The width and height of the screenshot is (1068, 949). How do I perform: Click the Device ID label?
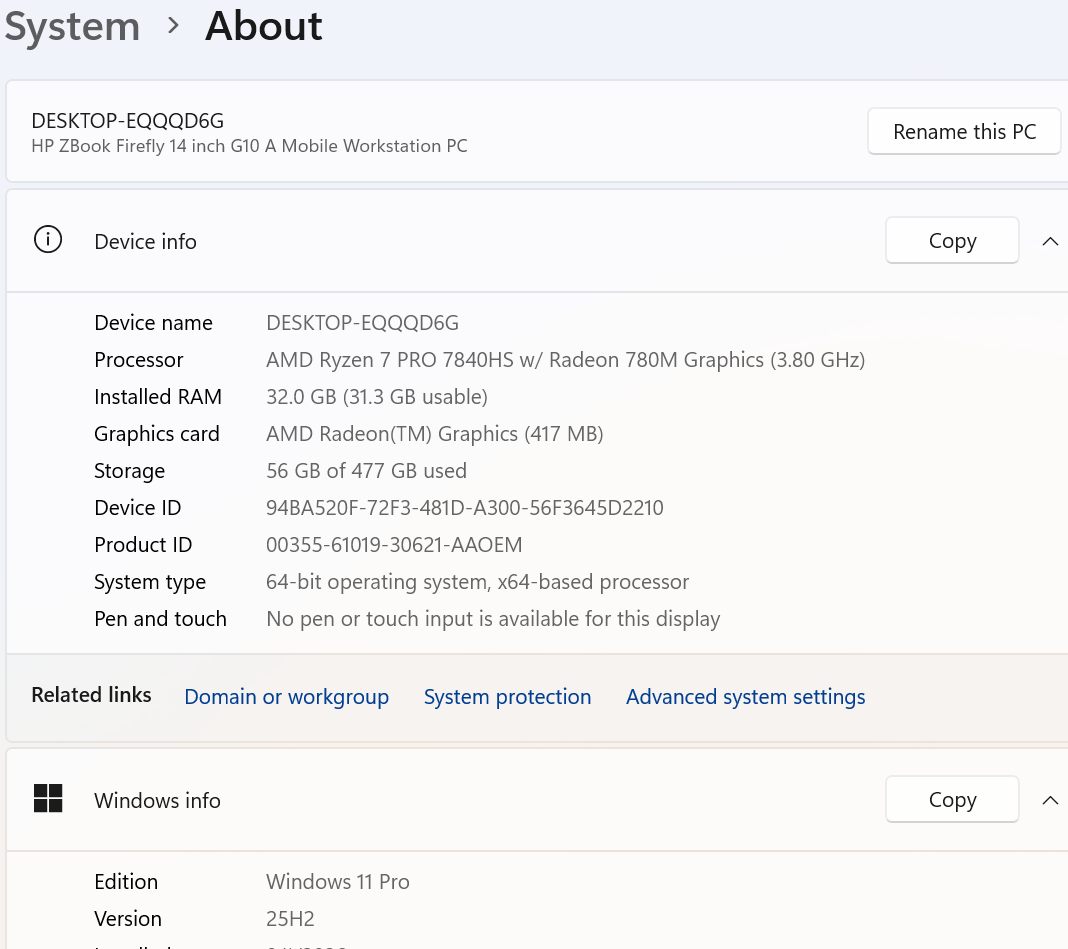[x=138, y=508]
